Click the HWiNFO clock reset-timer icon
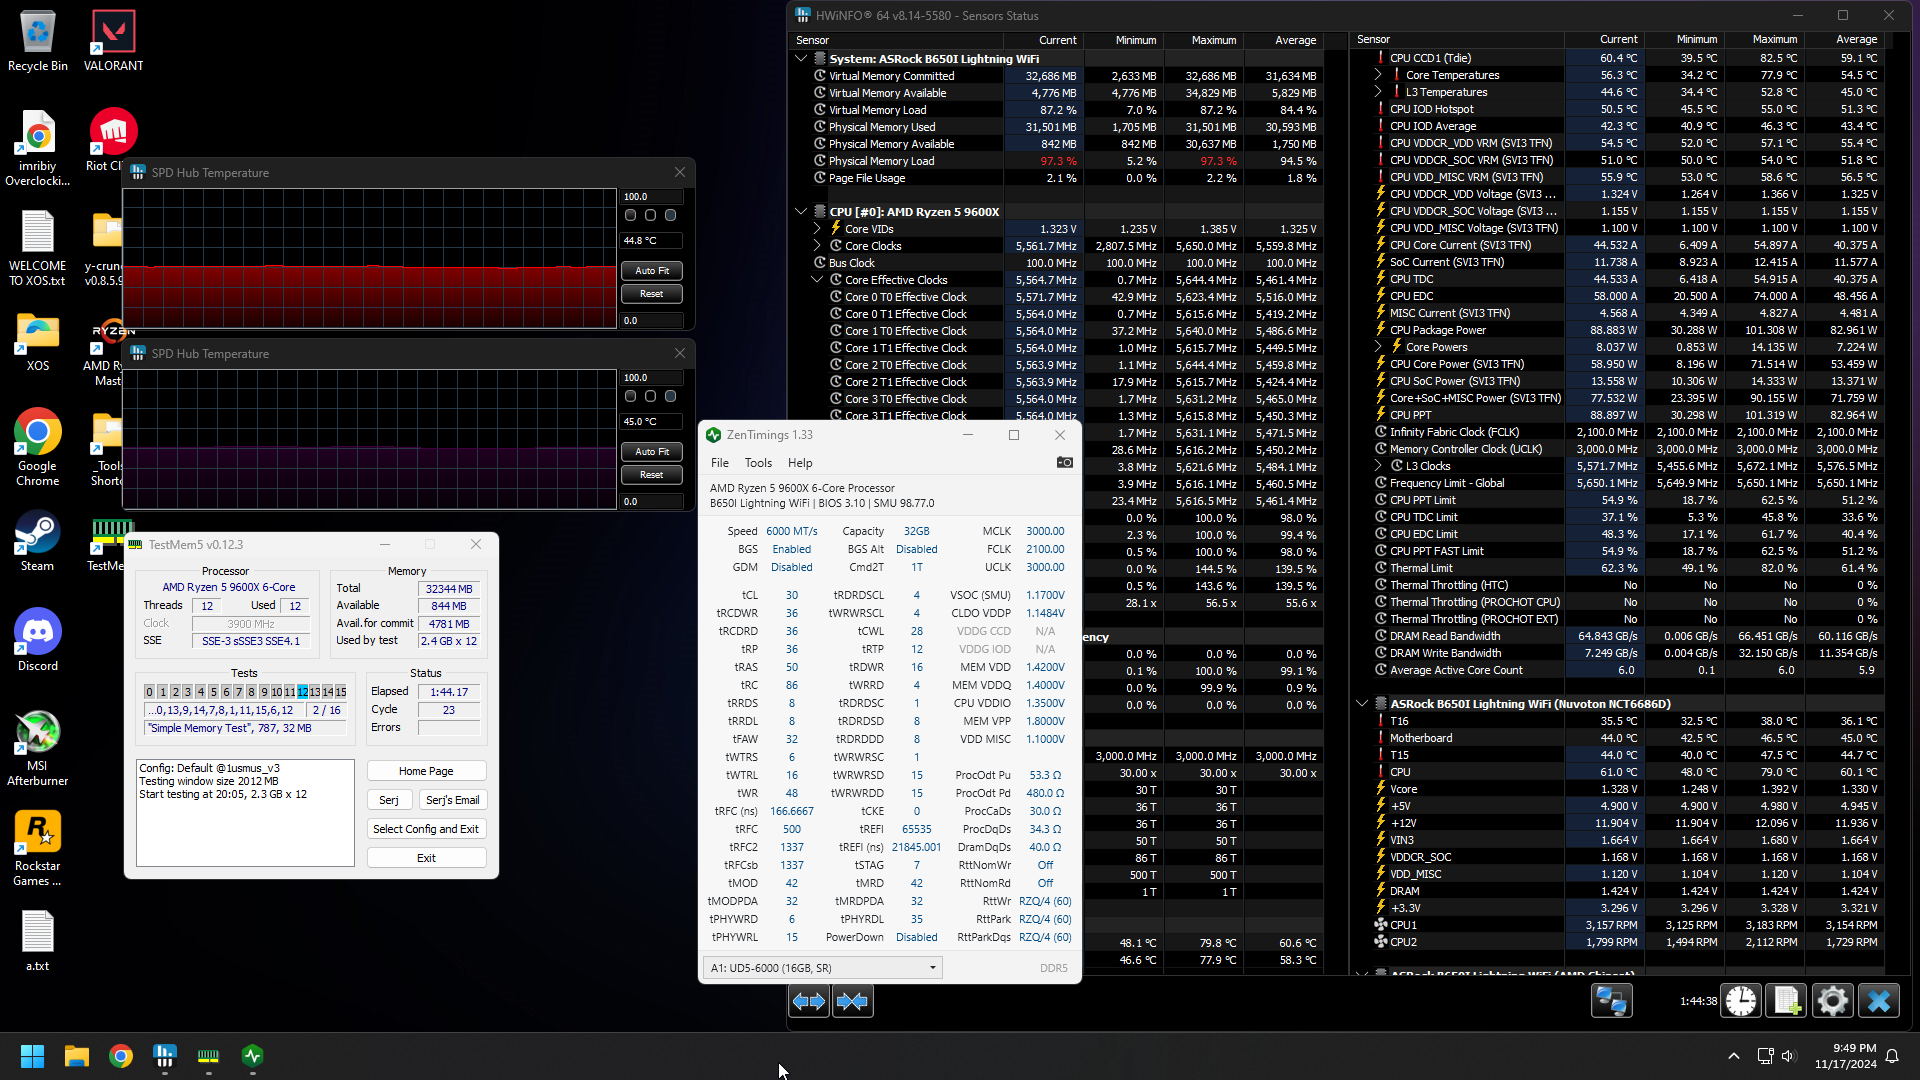This screenshot has height=1080, width=1920. (x=1741, y=1001)
